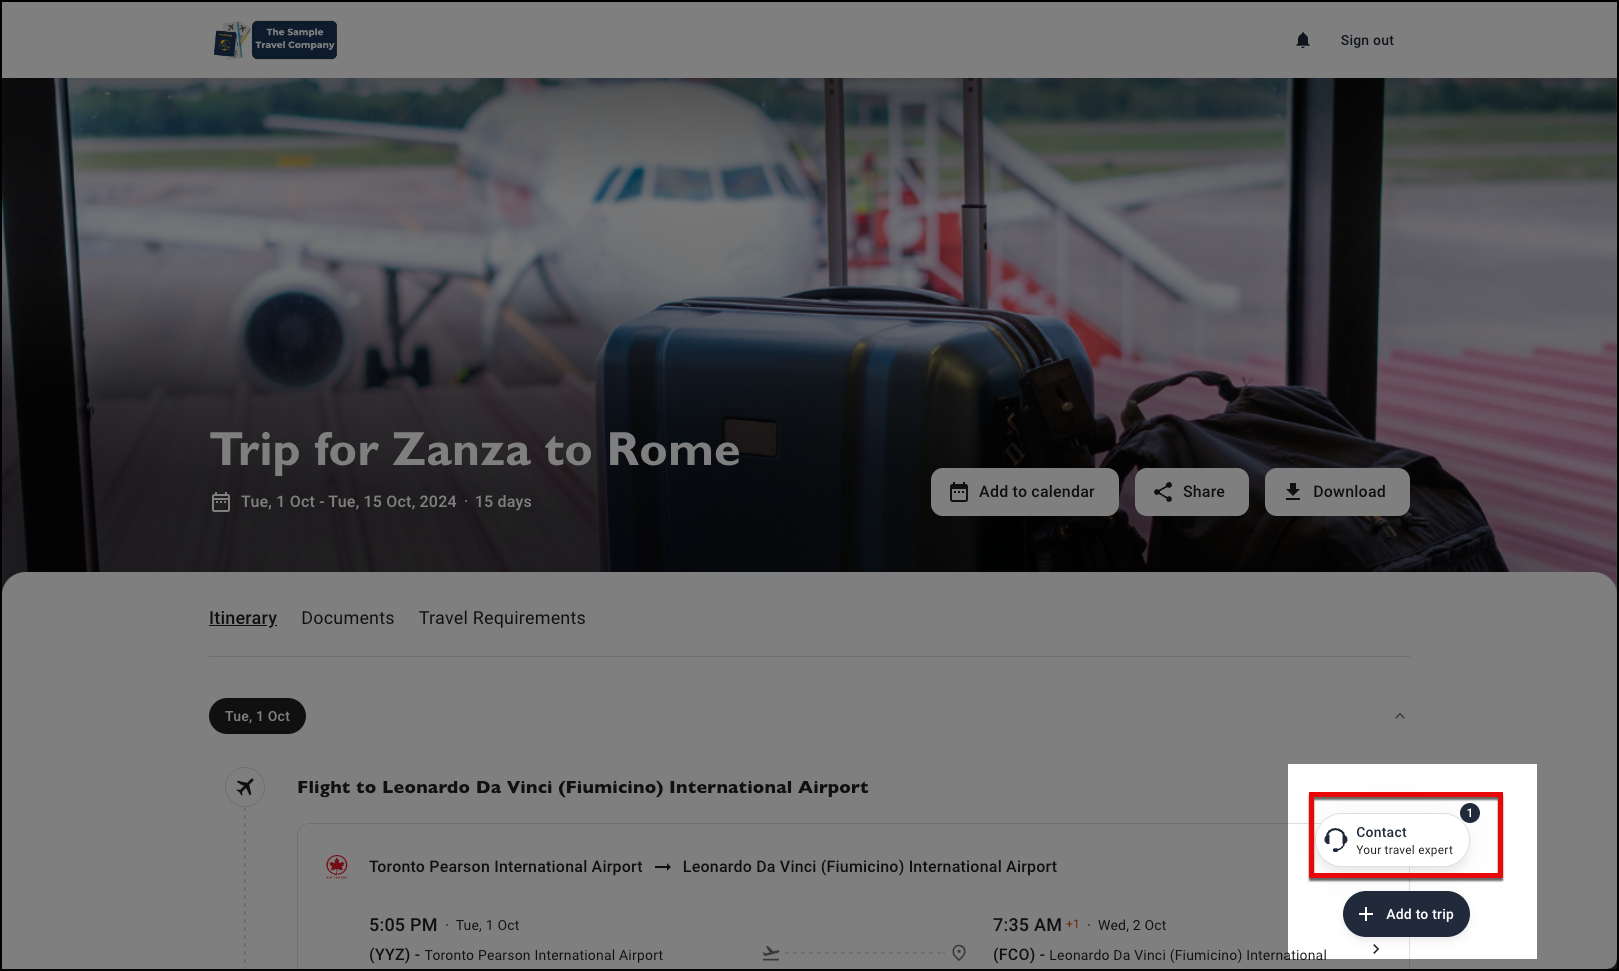Switch to the Documents tab
This screenshot has height=971, width=1619.
point(348,618)
